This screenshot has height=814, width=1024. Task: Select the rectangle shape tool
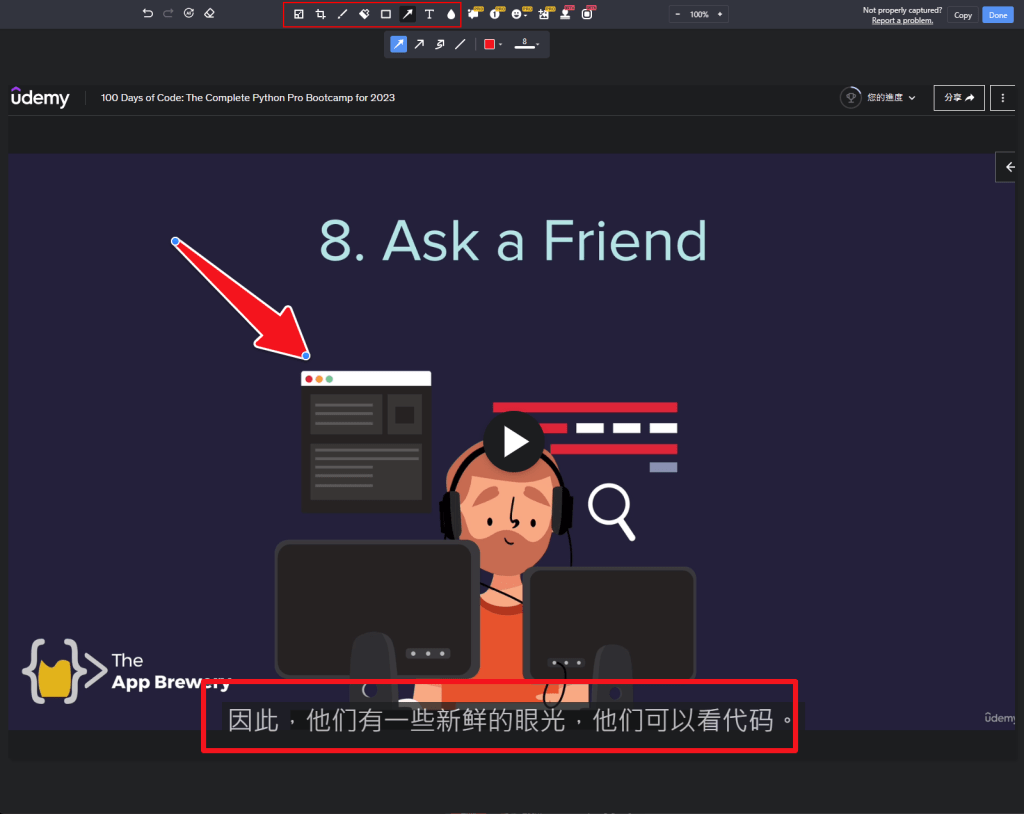[386, 14]
